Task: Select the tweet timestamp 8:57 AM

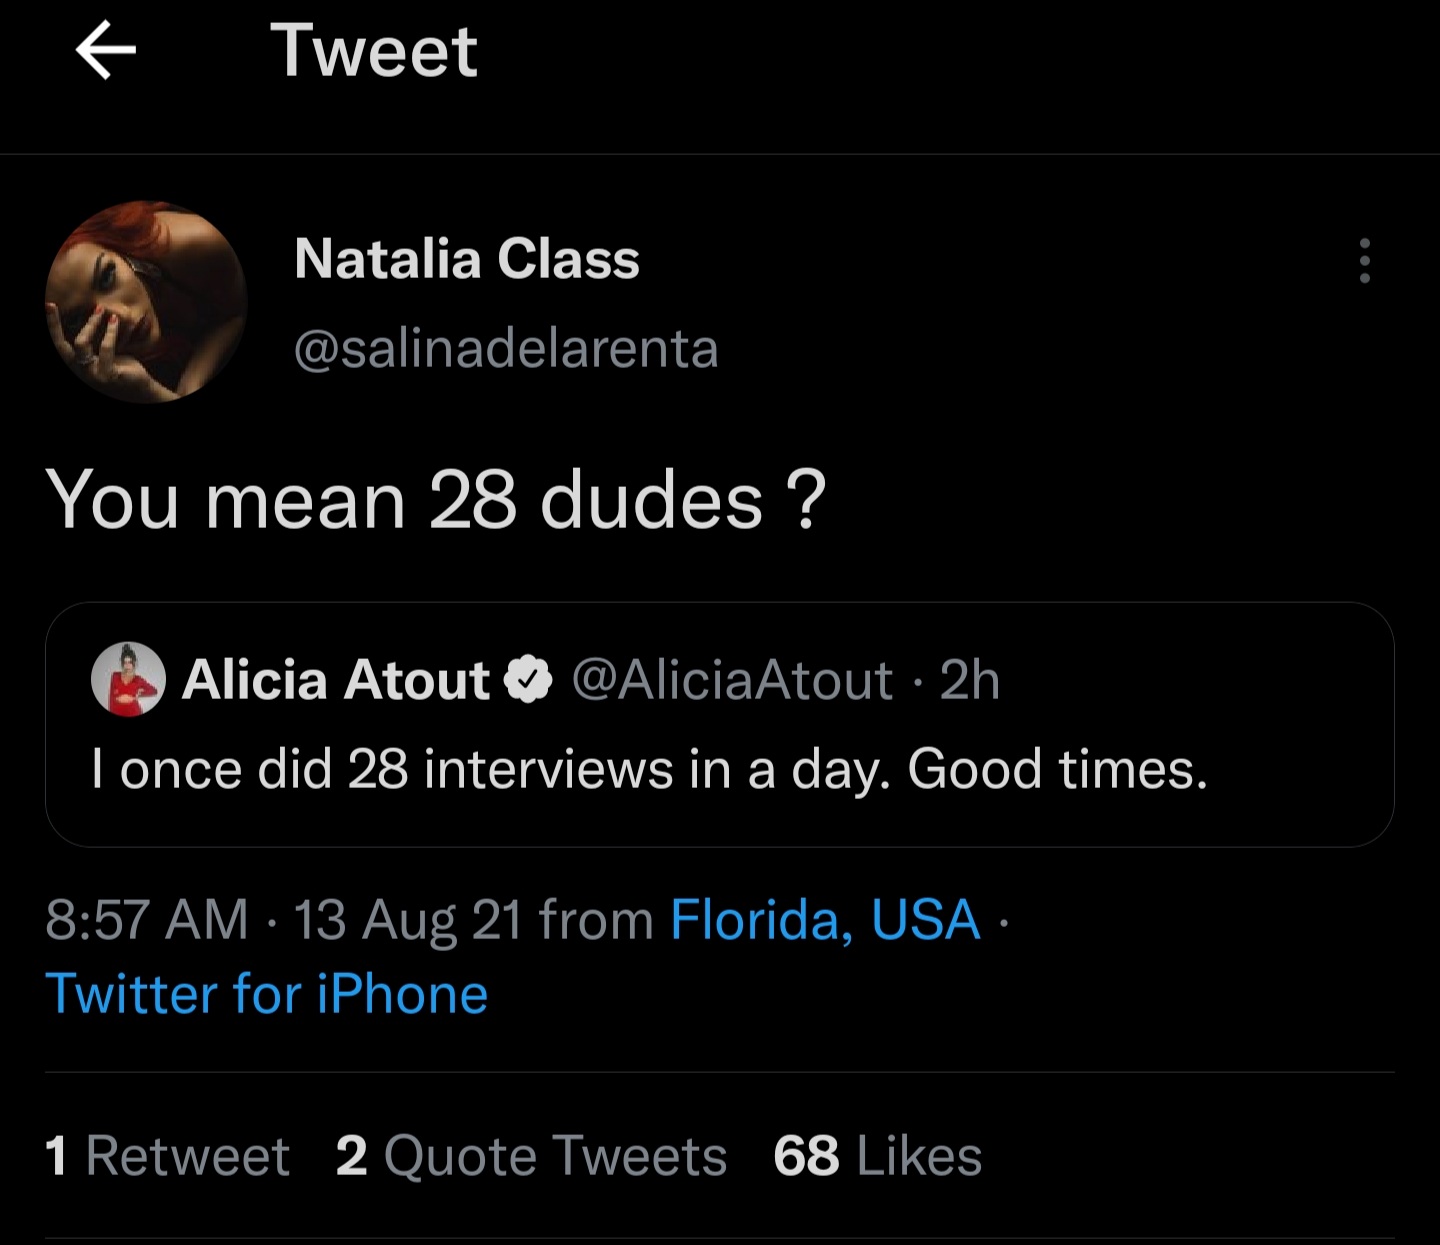Action: click(x=147, y=920)
